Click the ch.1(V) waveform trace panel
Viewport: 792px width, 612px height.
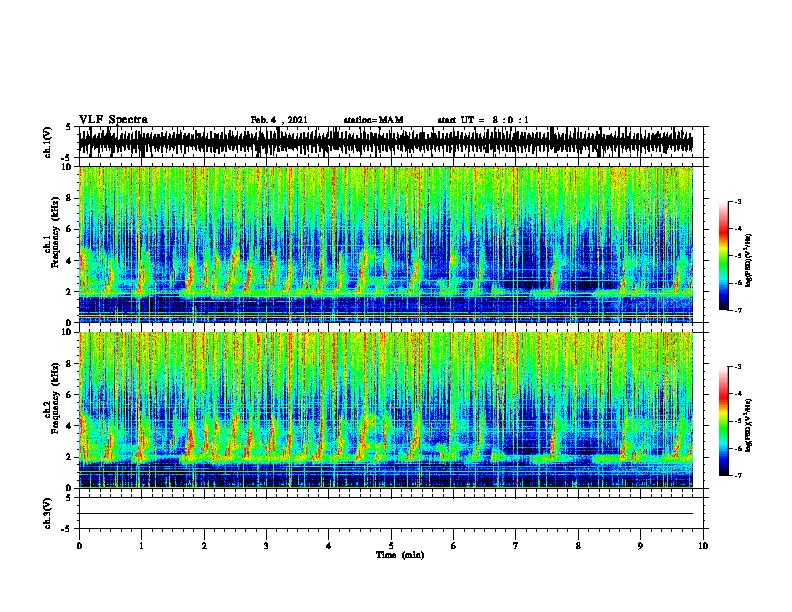click(x=386, y=142)
